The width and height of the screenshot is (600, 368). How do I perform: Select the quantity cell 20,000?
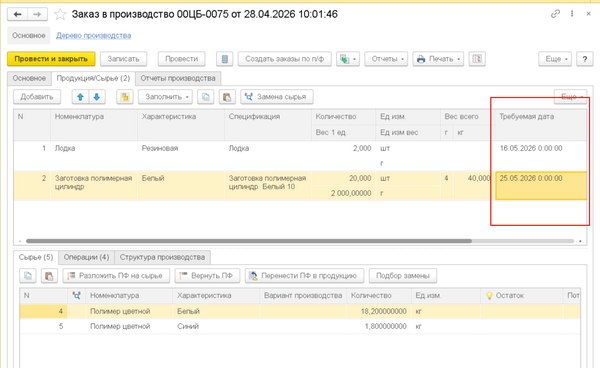click(343, 178)
